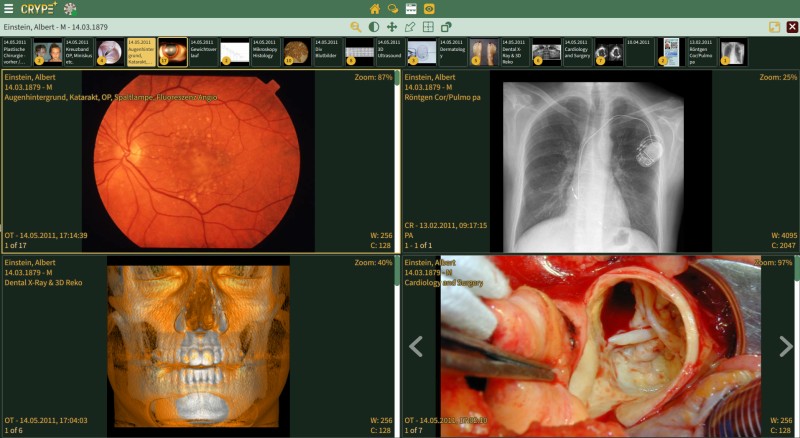This screenshot has height=438, width=800.
Task: Open the grid layout selector
Action: [428, 26]
